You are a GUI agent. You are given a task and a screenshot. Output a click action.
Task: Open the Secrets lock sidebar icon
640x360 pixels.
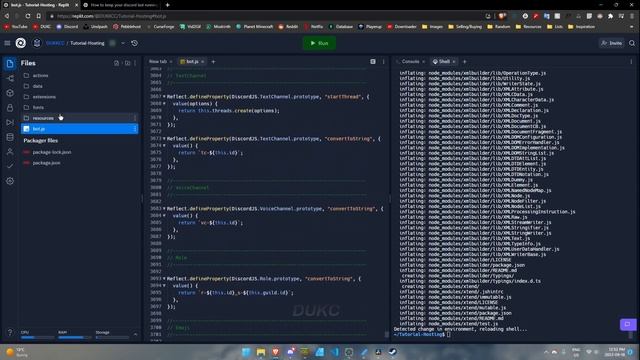10,108
